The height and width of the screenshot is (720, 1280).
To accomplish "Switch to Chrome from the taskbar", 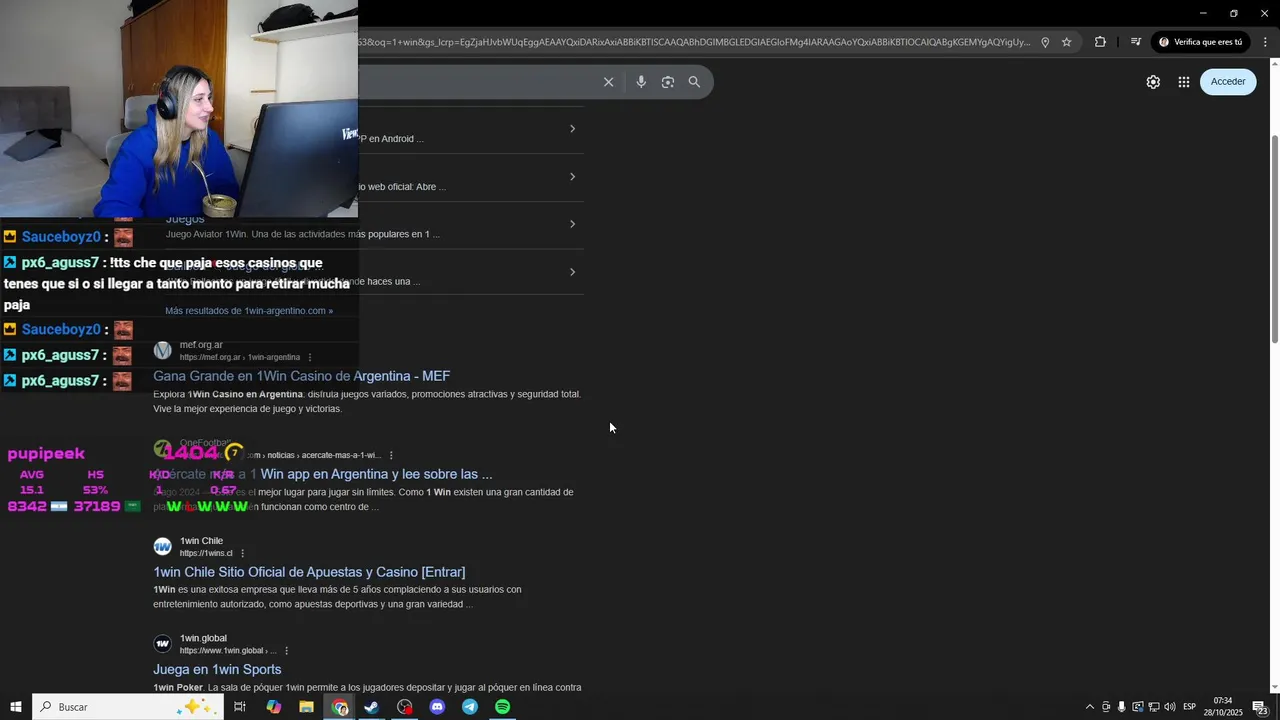I will pyautogui.click(x=340, y=707).
